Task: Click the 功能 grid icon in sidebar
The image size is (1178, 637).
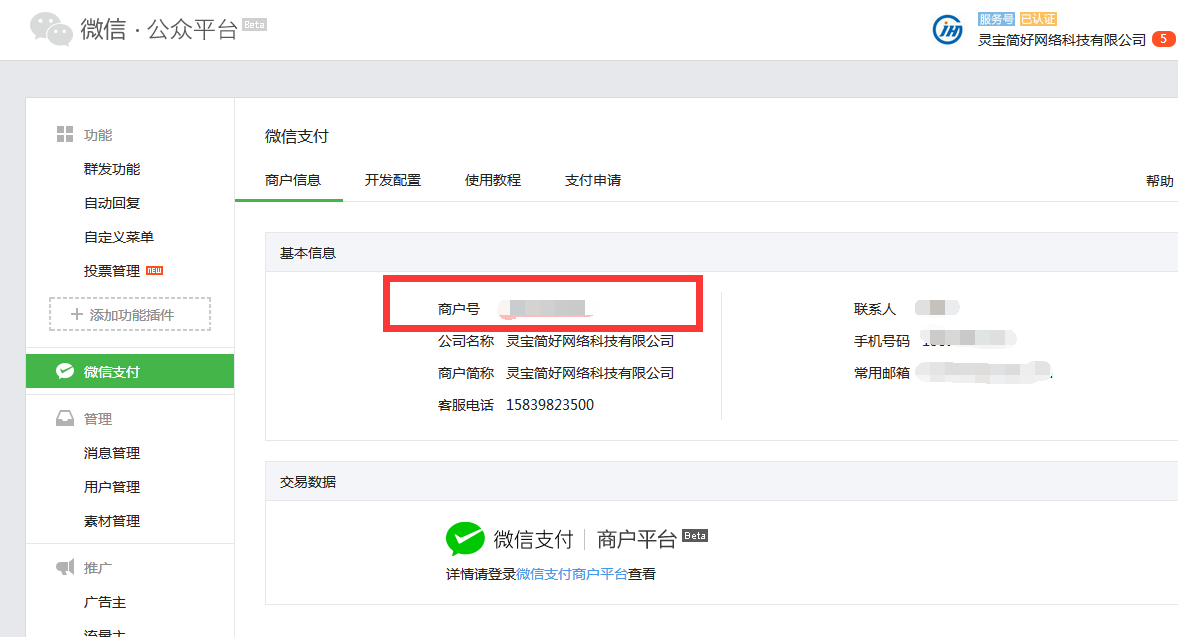Action: point(65,135)
